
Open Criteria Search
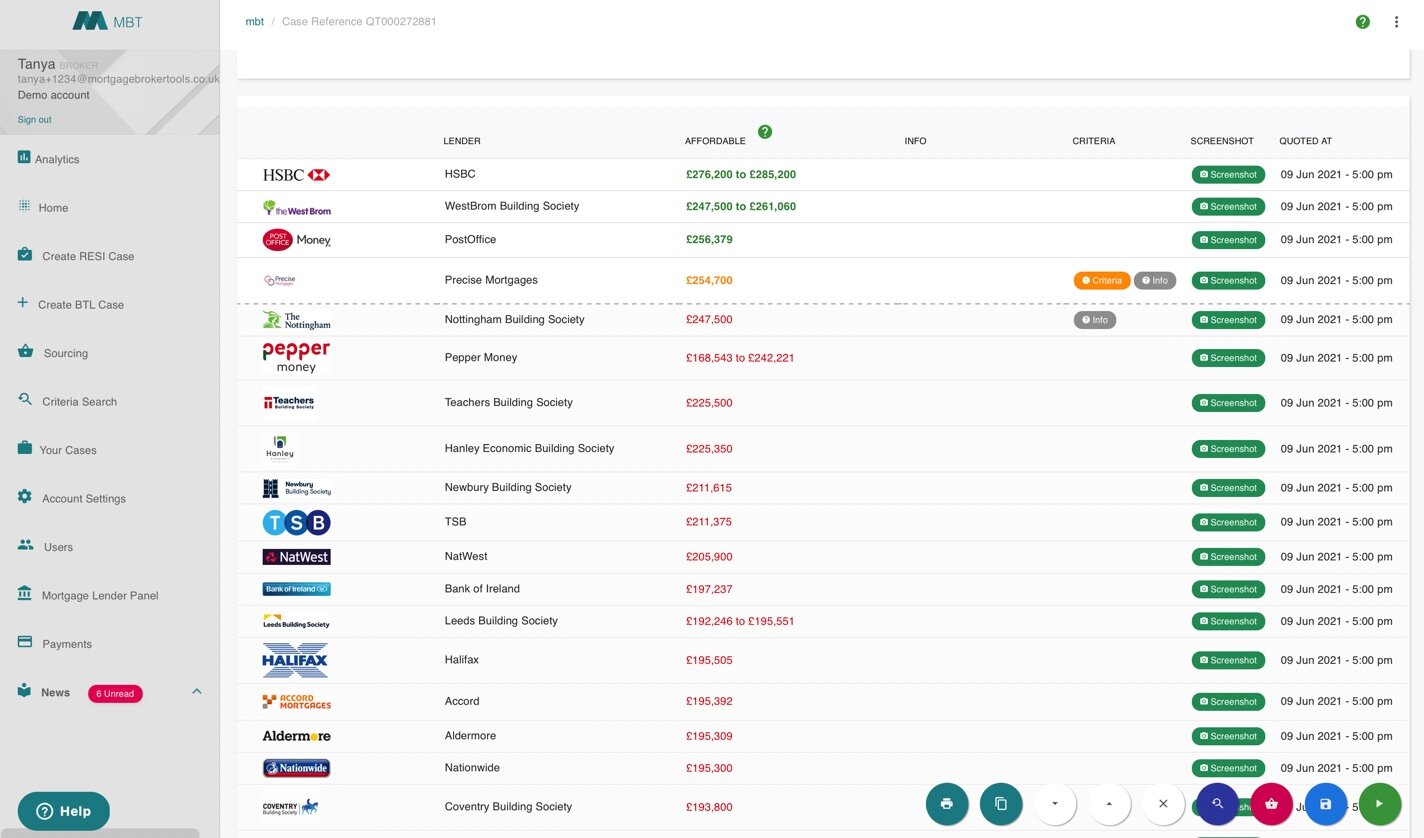click(79, 402)
